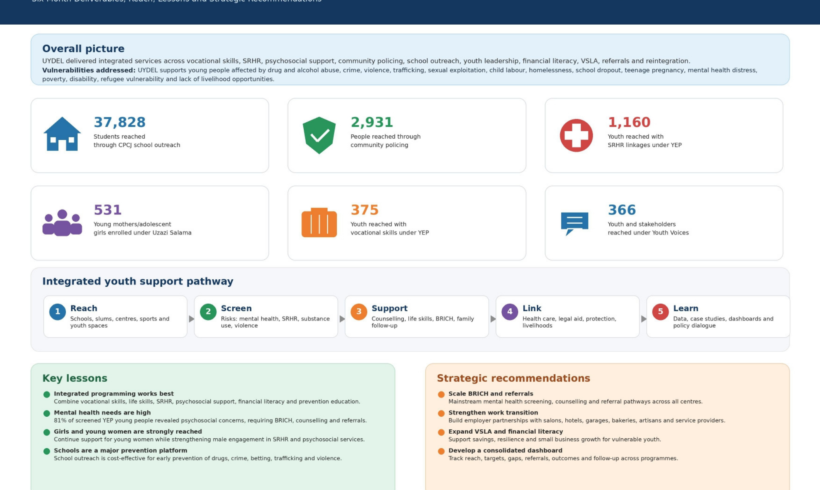Click the Support step title
The width and height of the screenshot is (820, 490).
click(x=389, y=309)
